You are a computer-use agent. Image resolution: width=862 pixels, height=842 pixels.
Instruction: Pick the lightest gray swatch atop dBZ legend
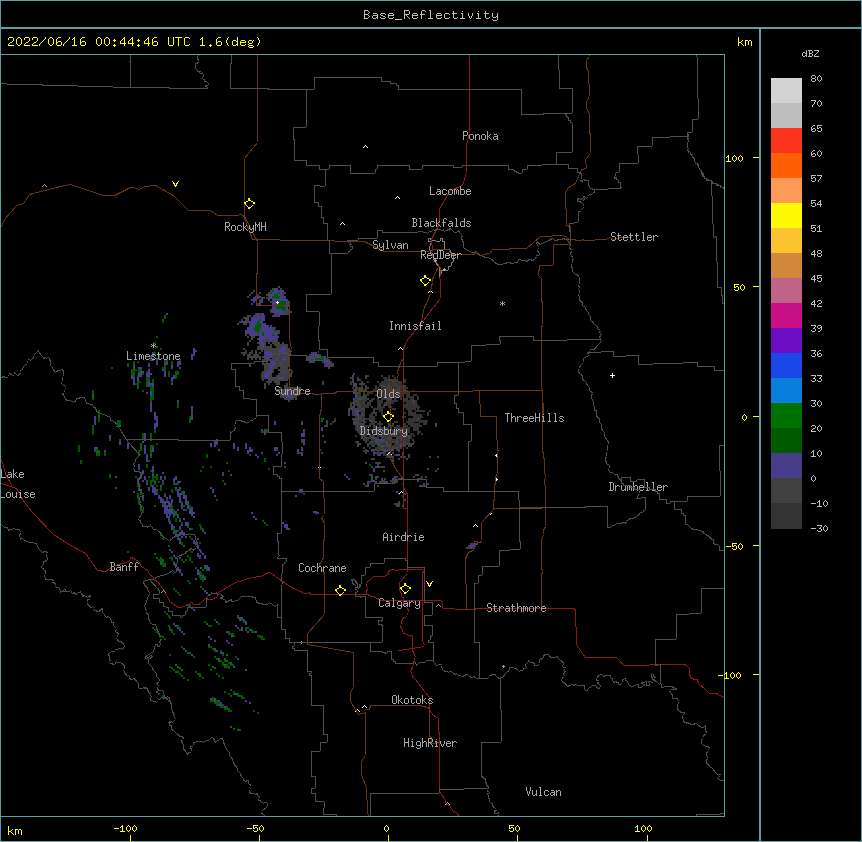pos(786,91)
